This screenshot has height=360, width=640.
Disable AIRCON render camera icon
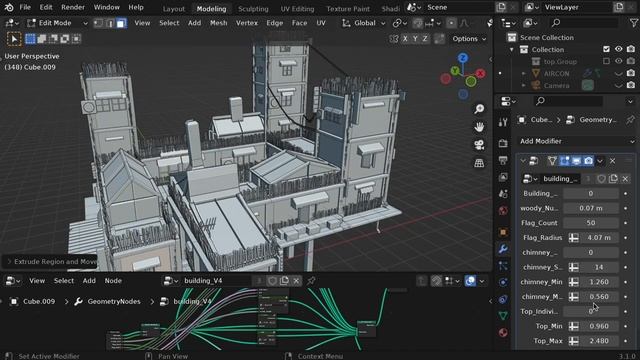pos(631,73)
